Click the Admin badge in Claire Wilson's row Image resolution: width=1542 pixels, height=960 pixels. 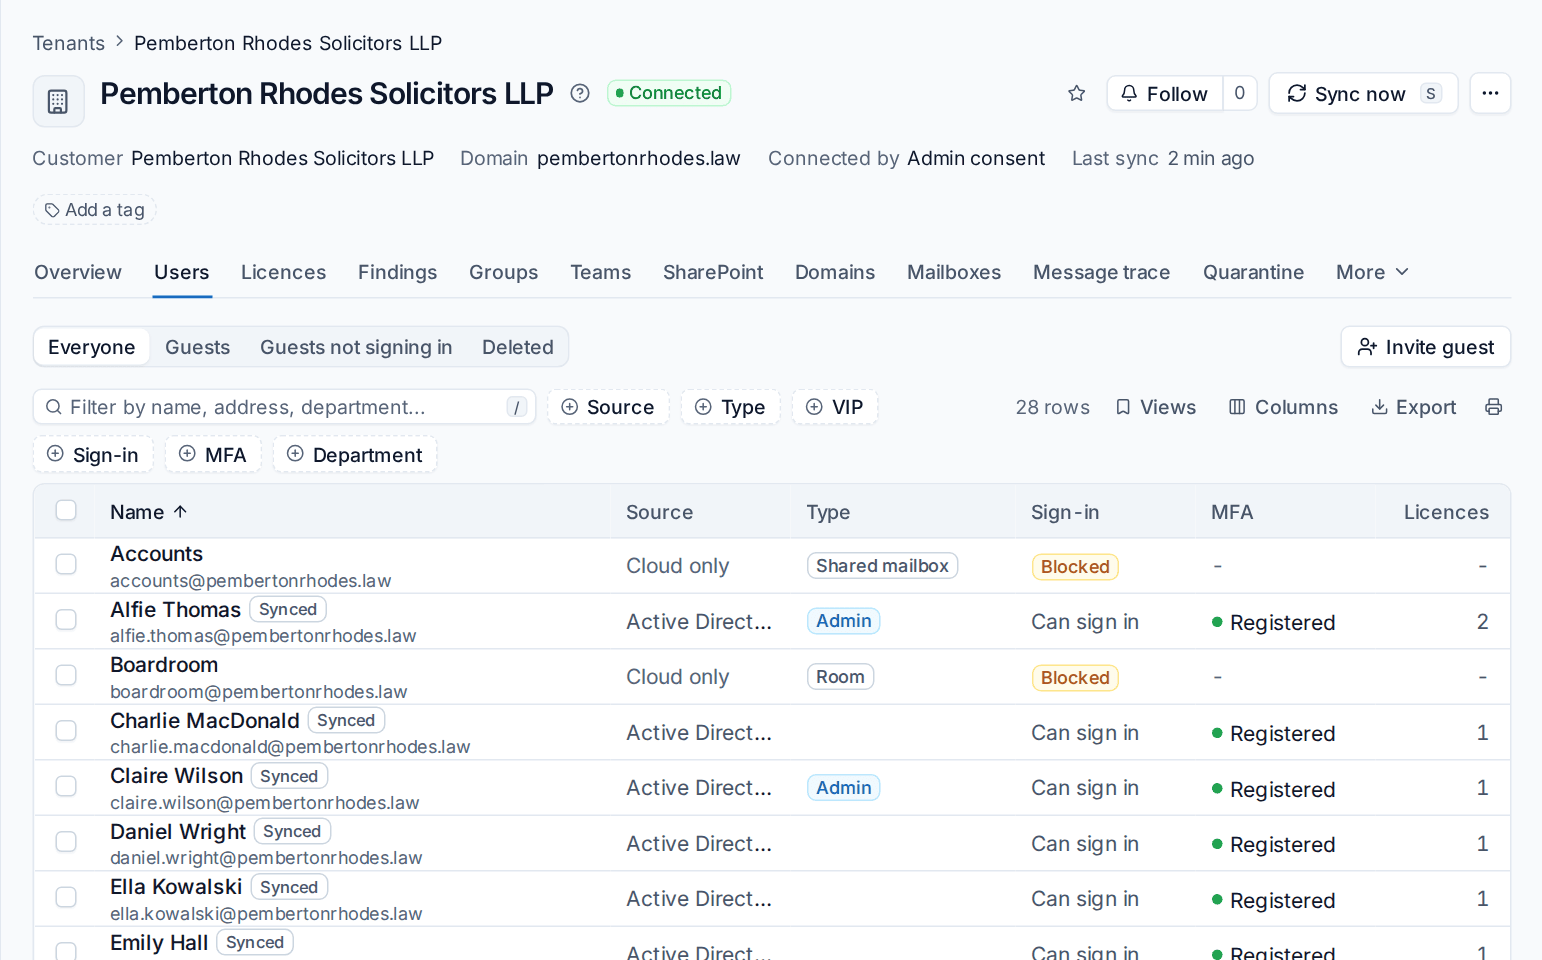pos(843,788)
